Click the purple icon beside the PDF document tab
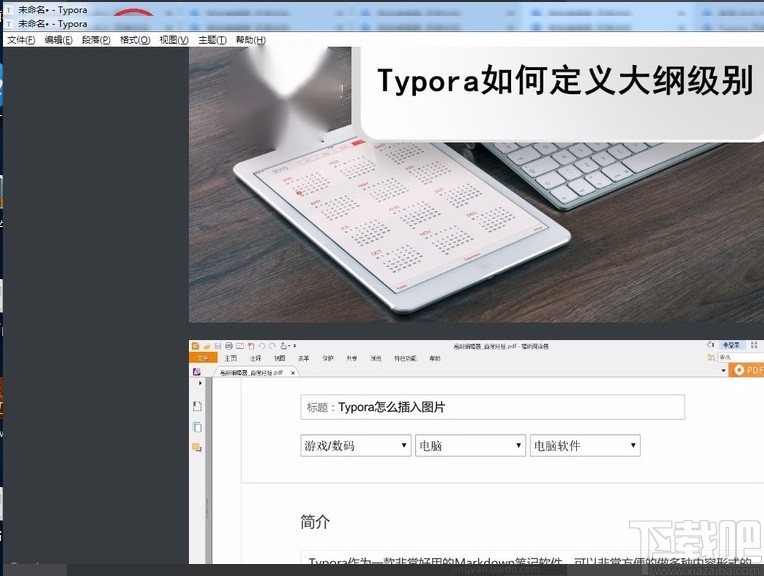Screen dimensions: 764x576 tap(197, 372)
